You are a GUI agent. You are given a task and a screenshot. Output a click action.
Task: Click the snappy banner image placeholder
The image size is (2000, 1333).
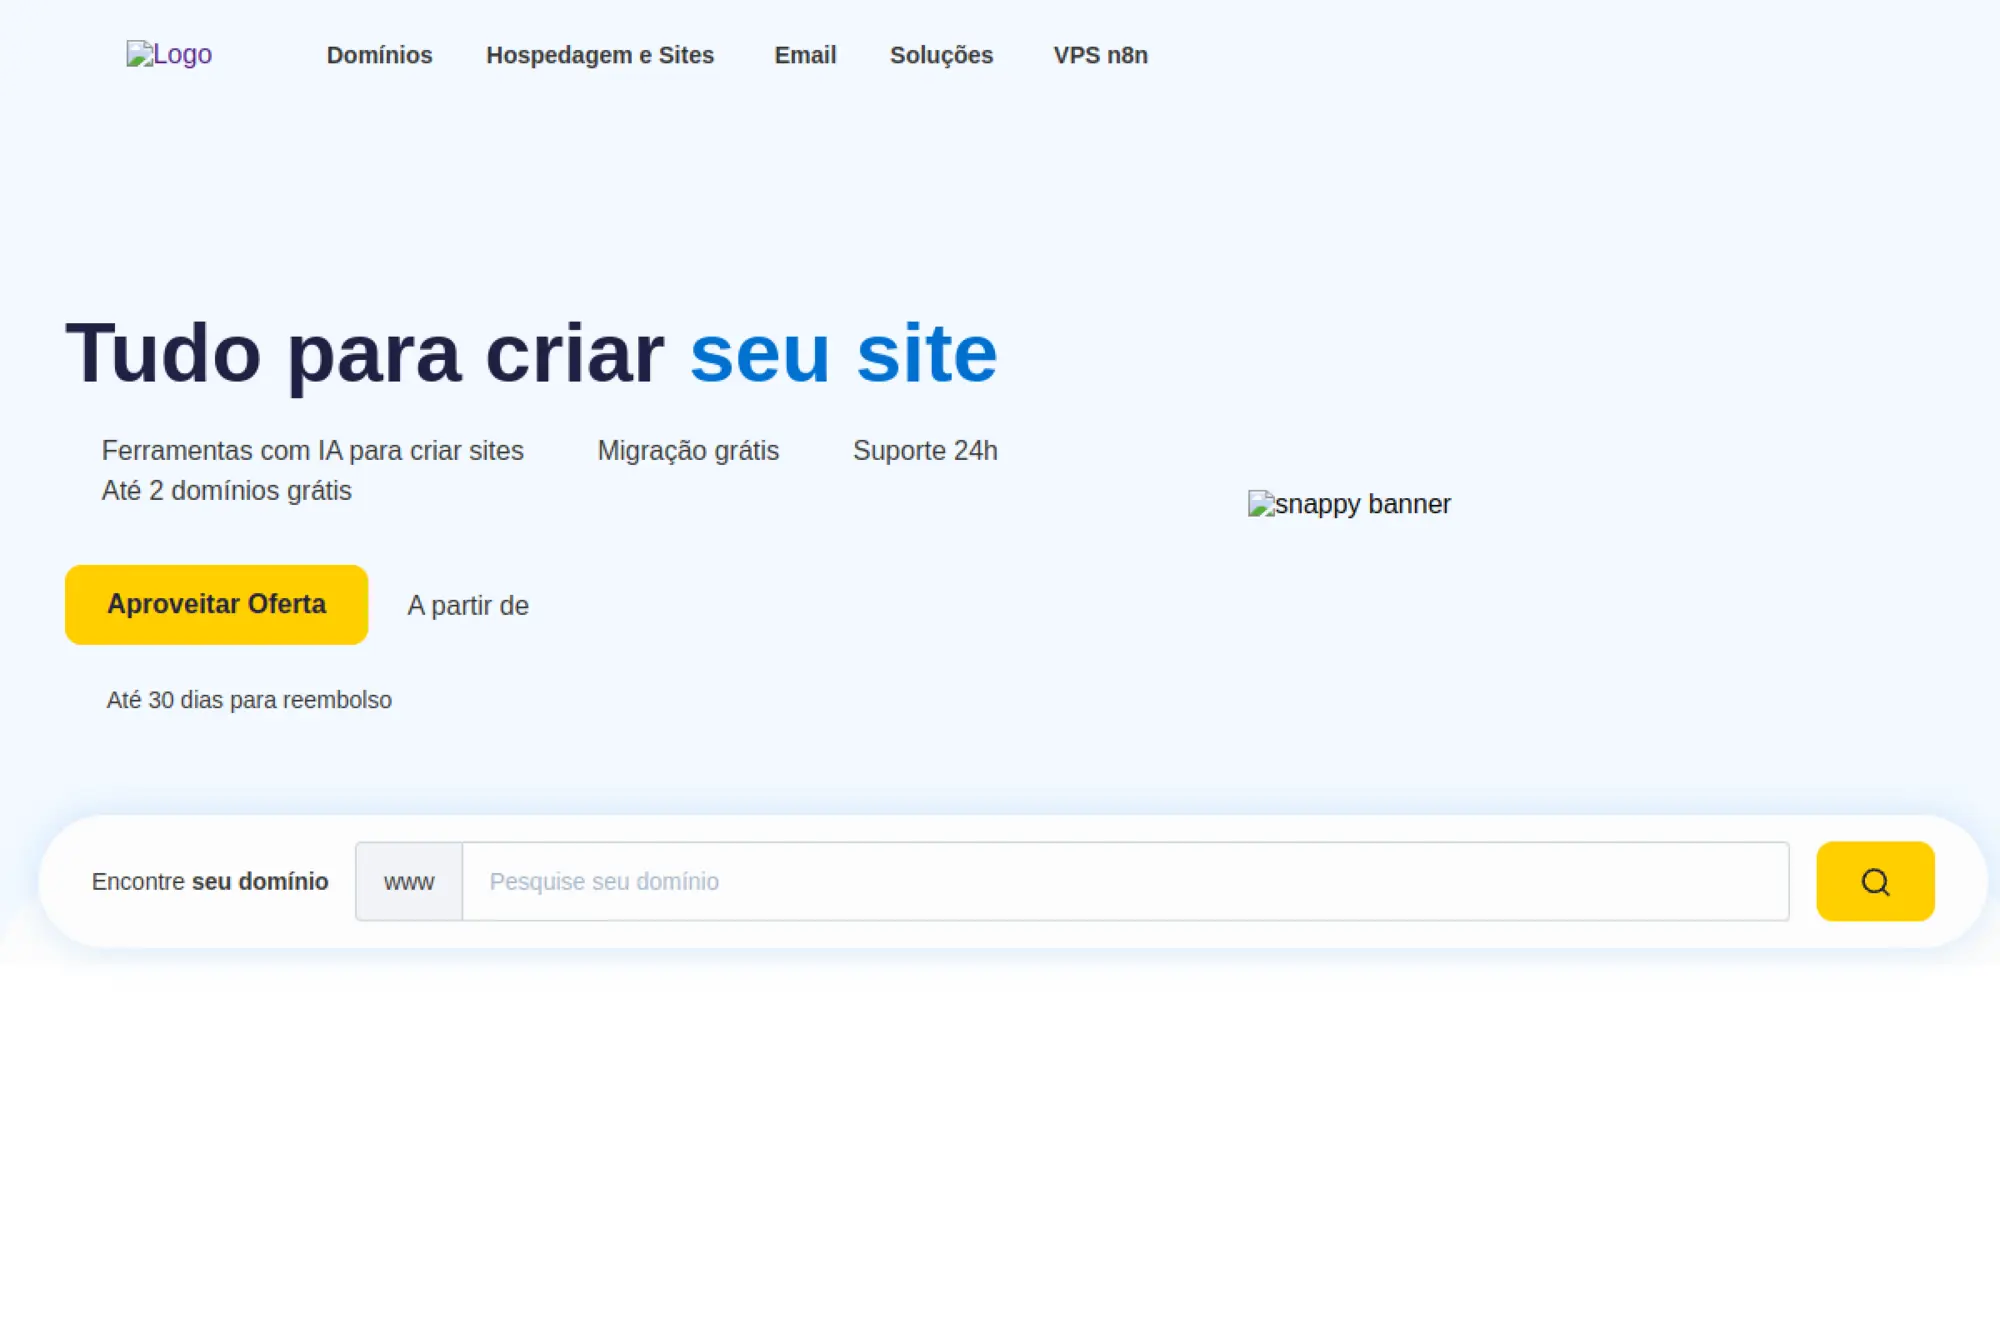coord(1349,504)
